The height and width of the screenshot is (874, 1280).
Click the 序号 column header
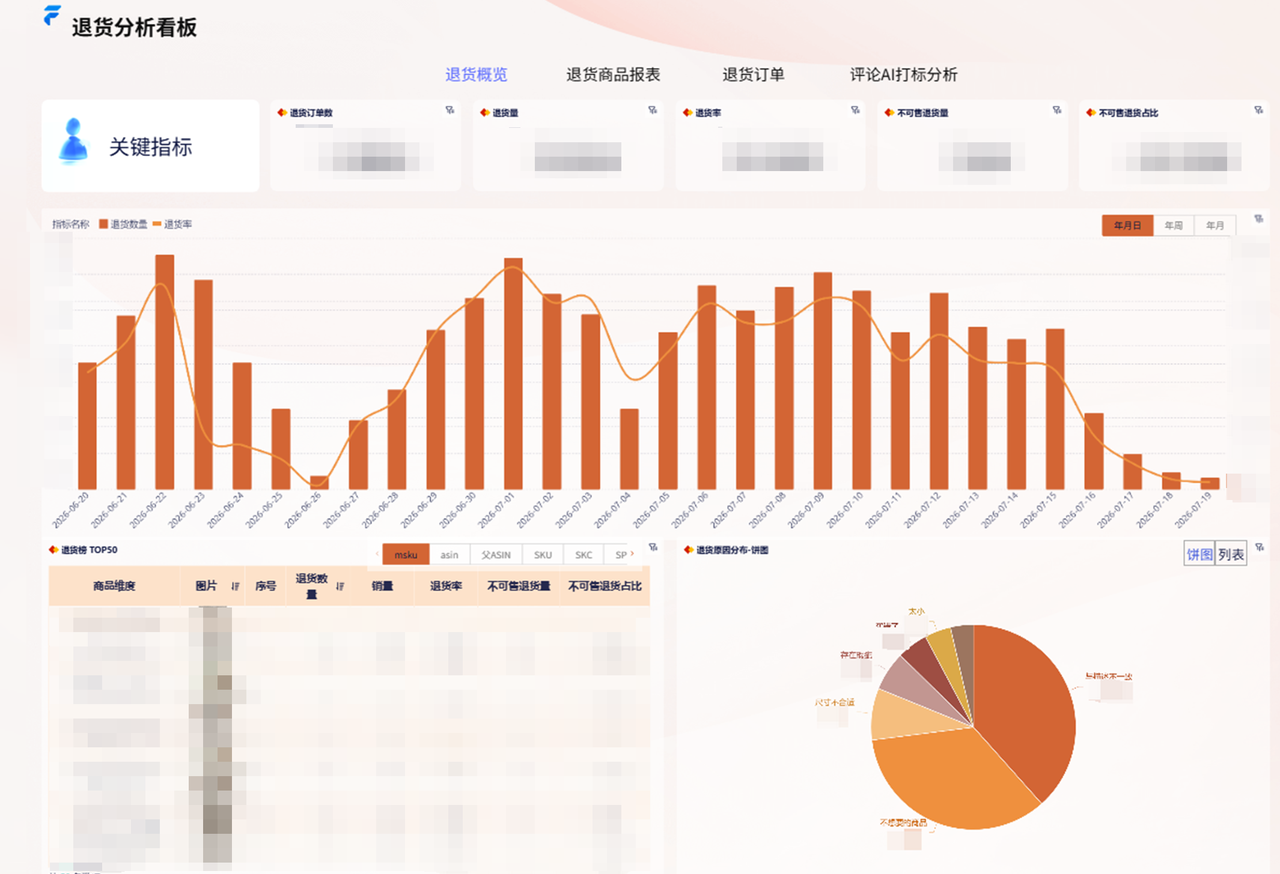point(265,586)
